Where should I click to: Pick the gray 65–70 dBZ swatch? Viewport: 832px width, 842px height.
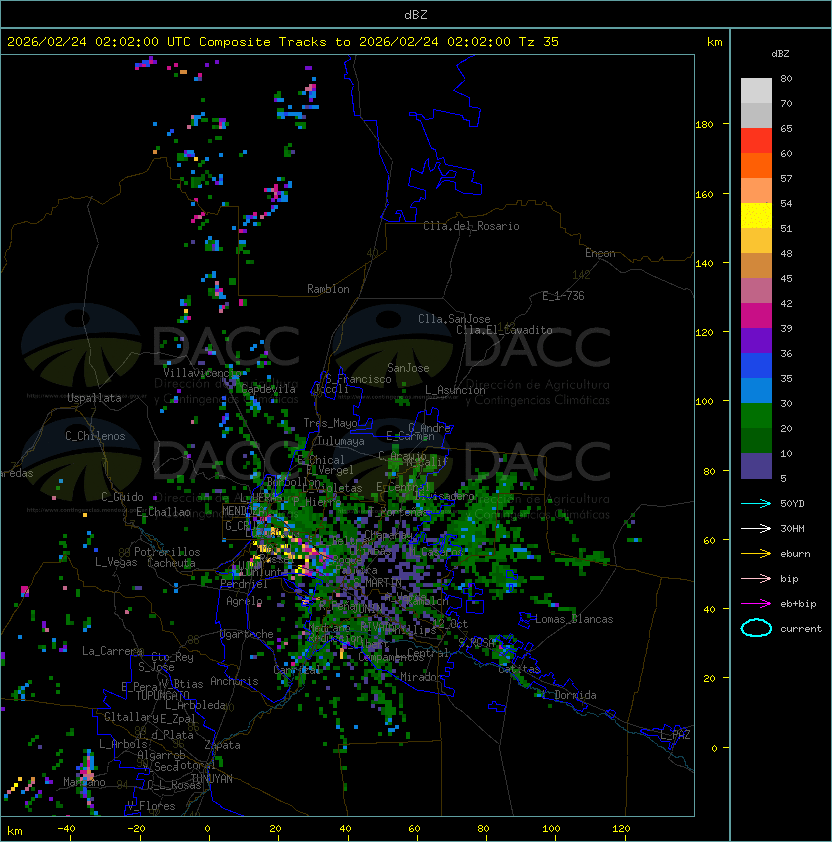pyautogui.click(x=756, y=115)
